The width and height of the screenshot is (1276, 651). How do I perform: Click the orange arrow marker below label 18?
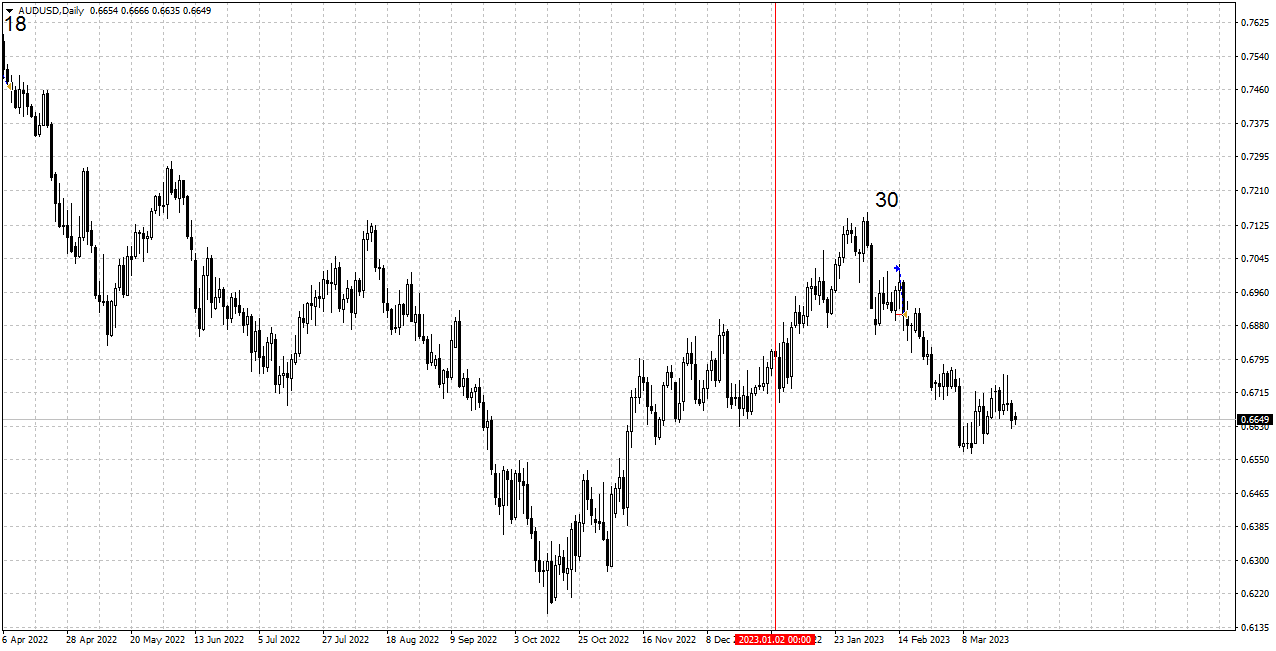pyautogui.click(x=9, y=86)
